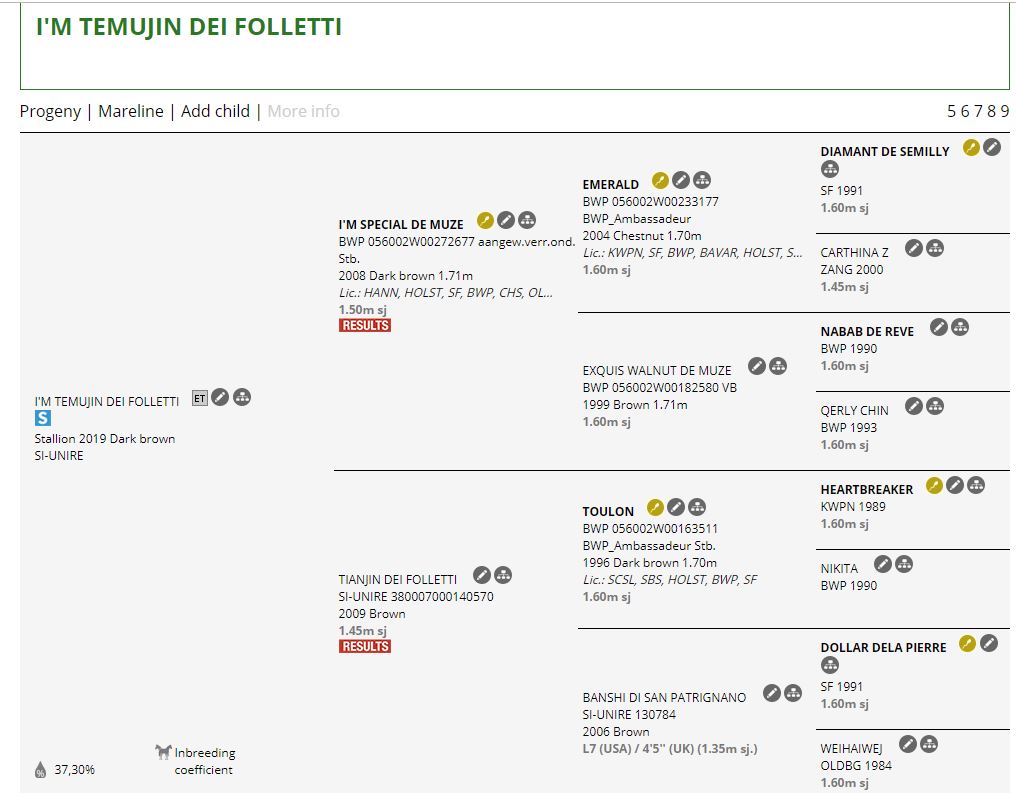The height and width of the screenshot is (793, 1016).
Task: Open the Mareline tab
Action: pos(130,111)
